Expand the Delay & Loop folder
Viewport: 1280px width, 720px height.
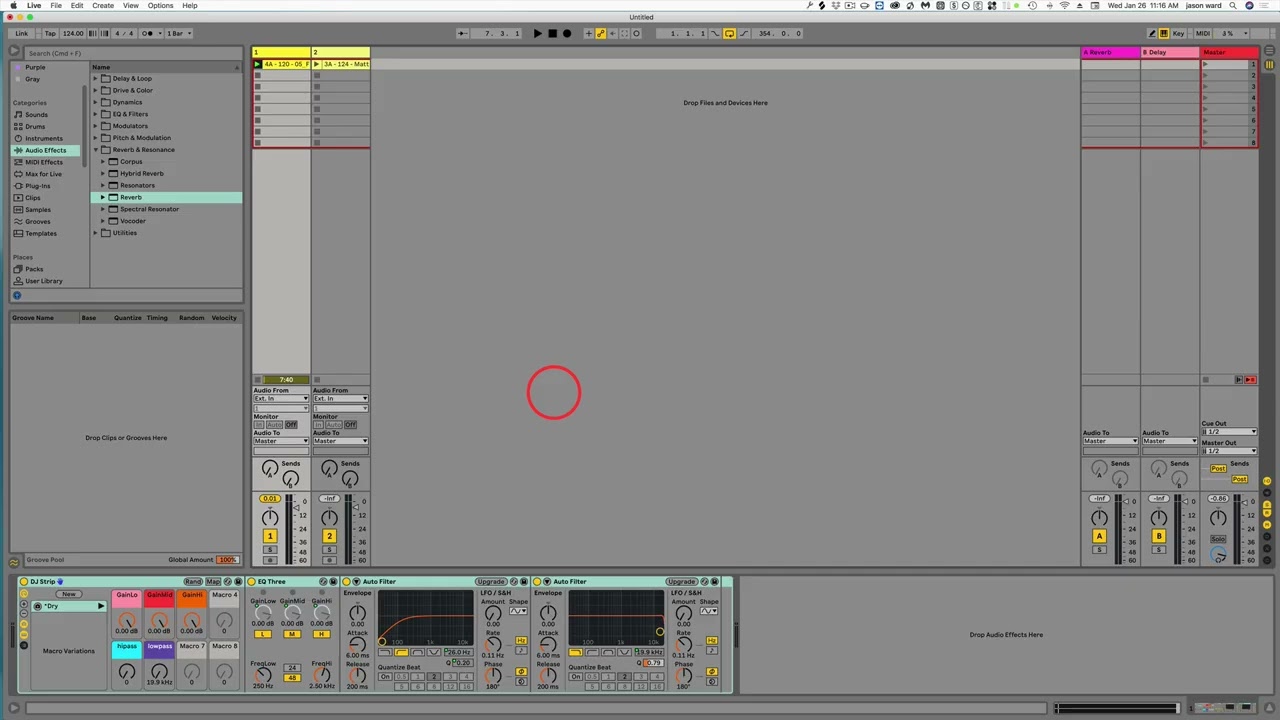pos(96,78)
